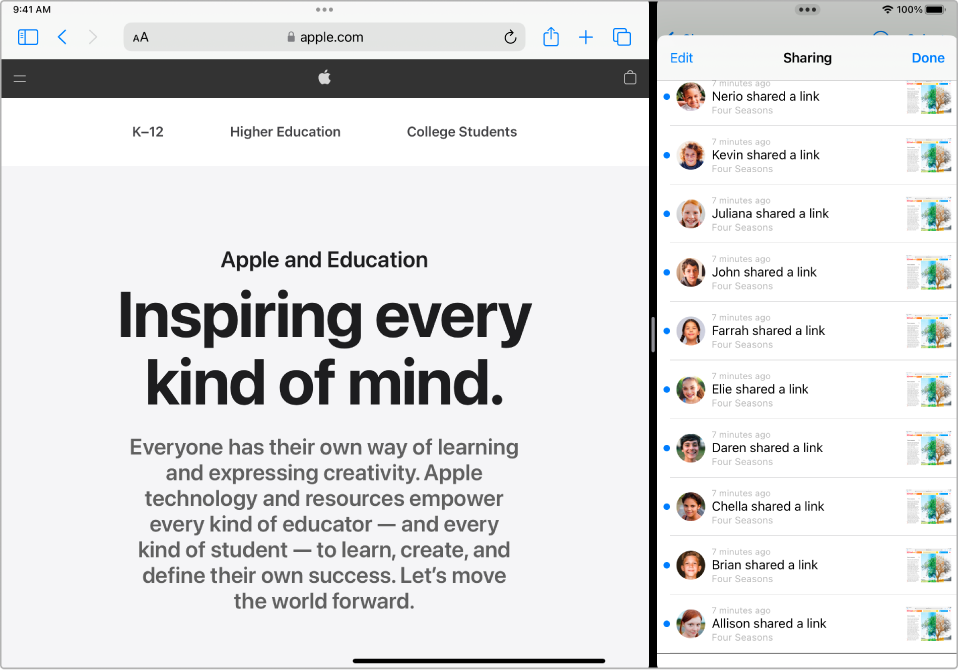Open a new Safari tab

click(x=586, y=36)
